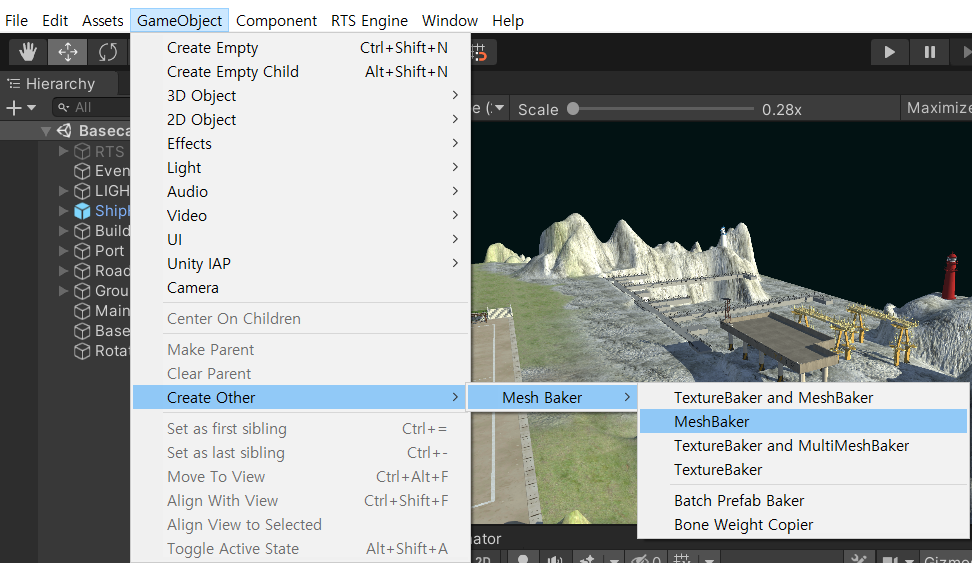Click the Mesh Baker submenu entry
The width and height of the screenshot is (972, 563).
pyautogui.click(x=552, y=397)
